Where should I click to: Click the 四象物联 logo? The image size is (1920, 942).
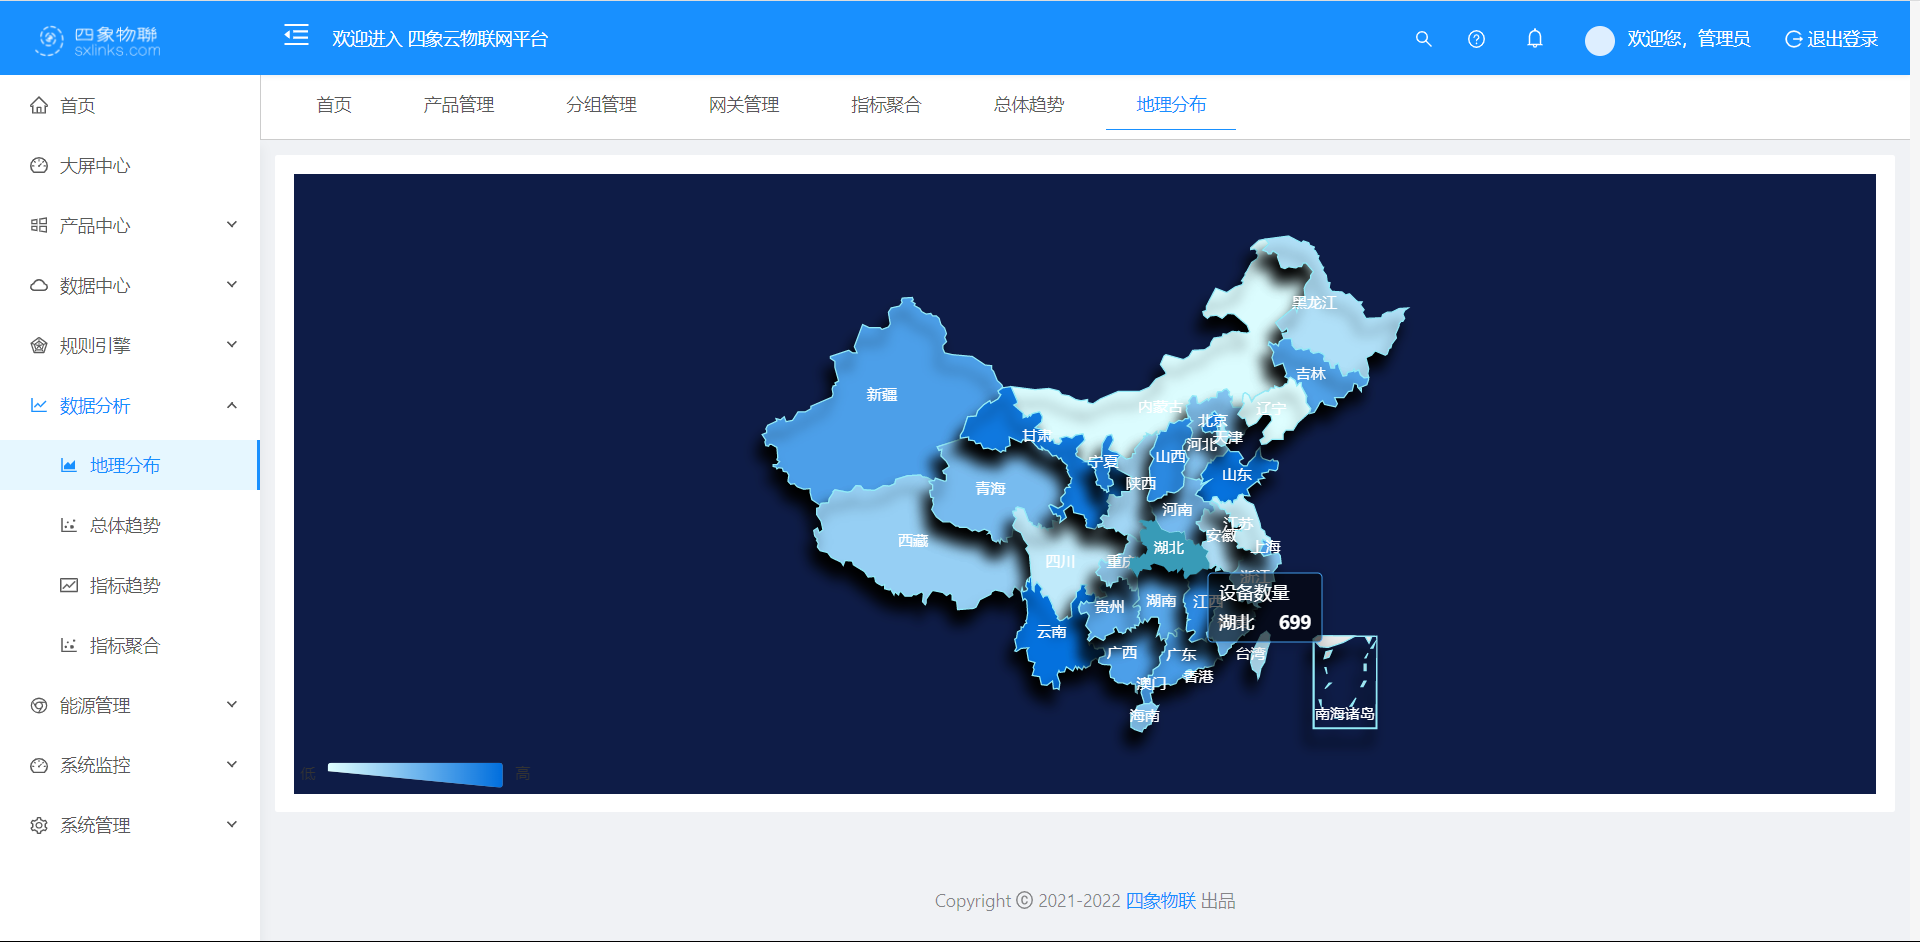(x=98, y=40)
